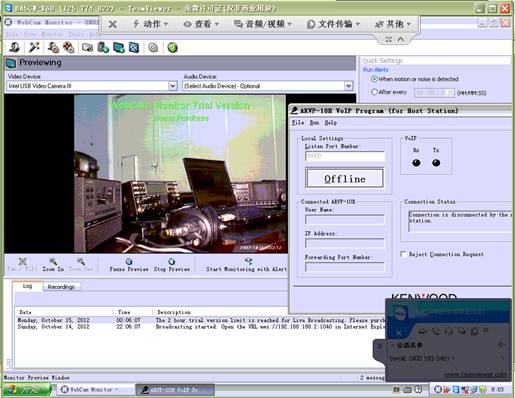The image size is (515, 398).
Task: Expand the Video Device dropdown
Action: click(172, 86)
